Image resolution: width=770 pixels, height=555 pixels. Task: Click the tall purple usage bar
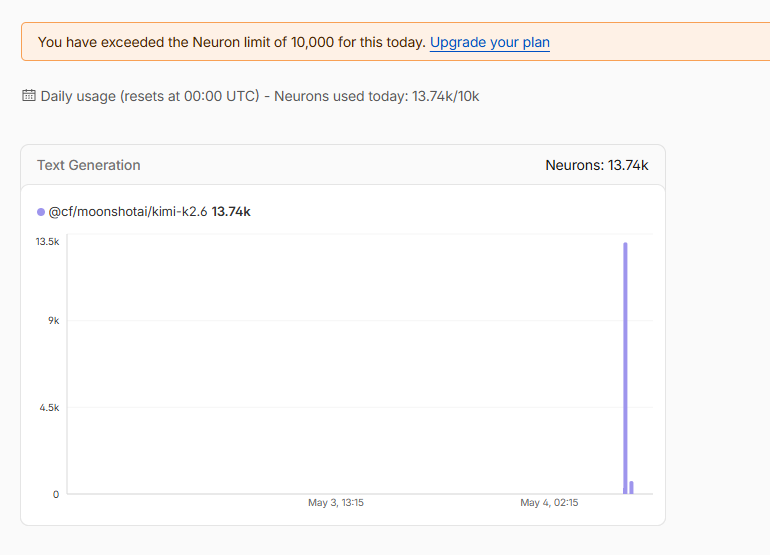point(625,367)
